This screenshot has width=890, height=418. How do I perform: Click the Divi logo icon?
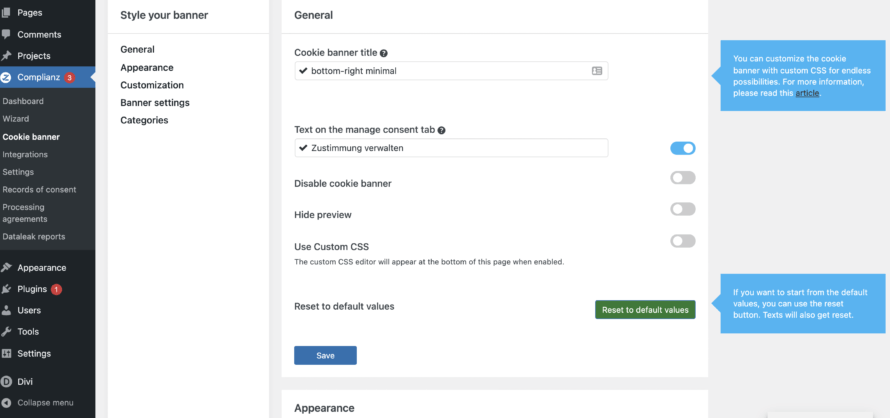(x=7, y=381)
